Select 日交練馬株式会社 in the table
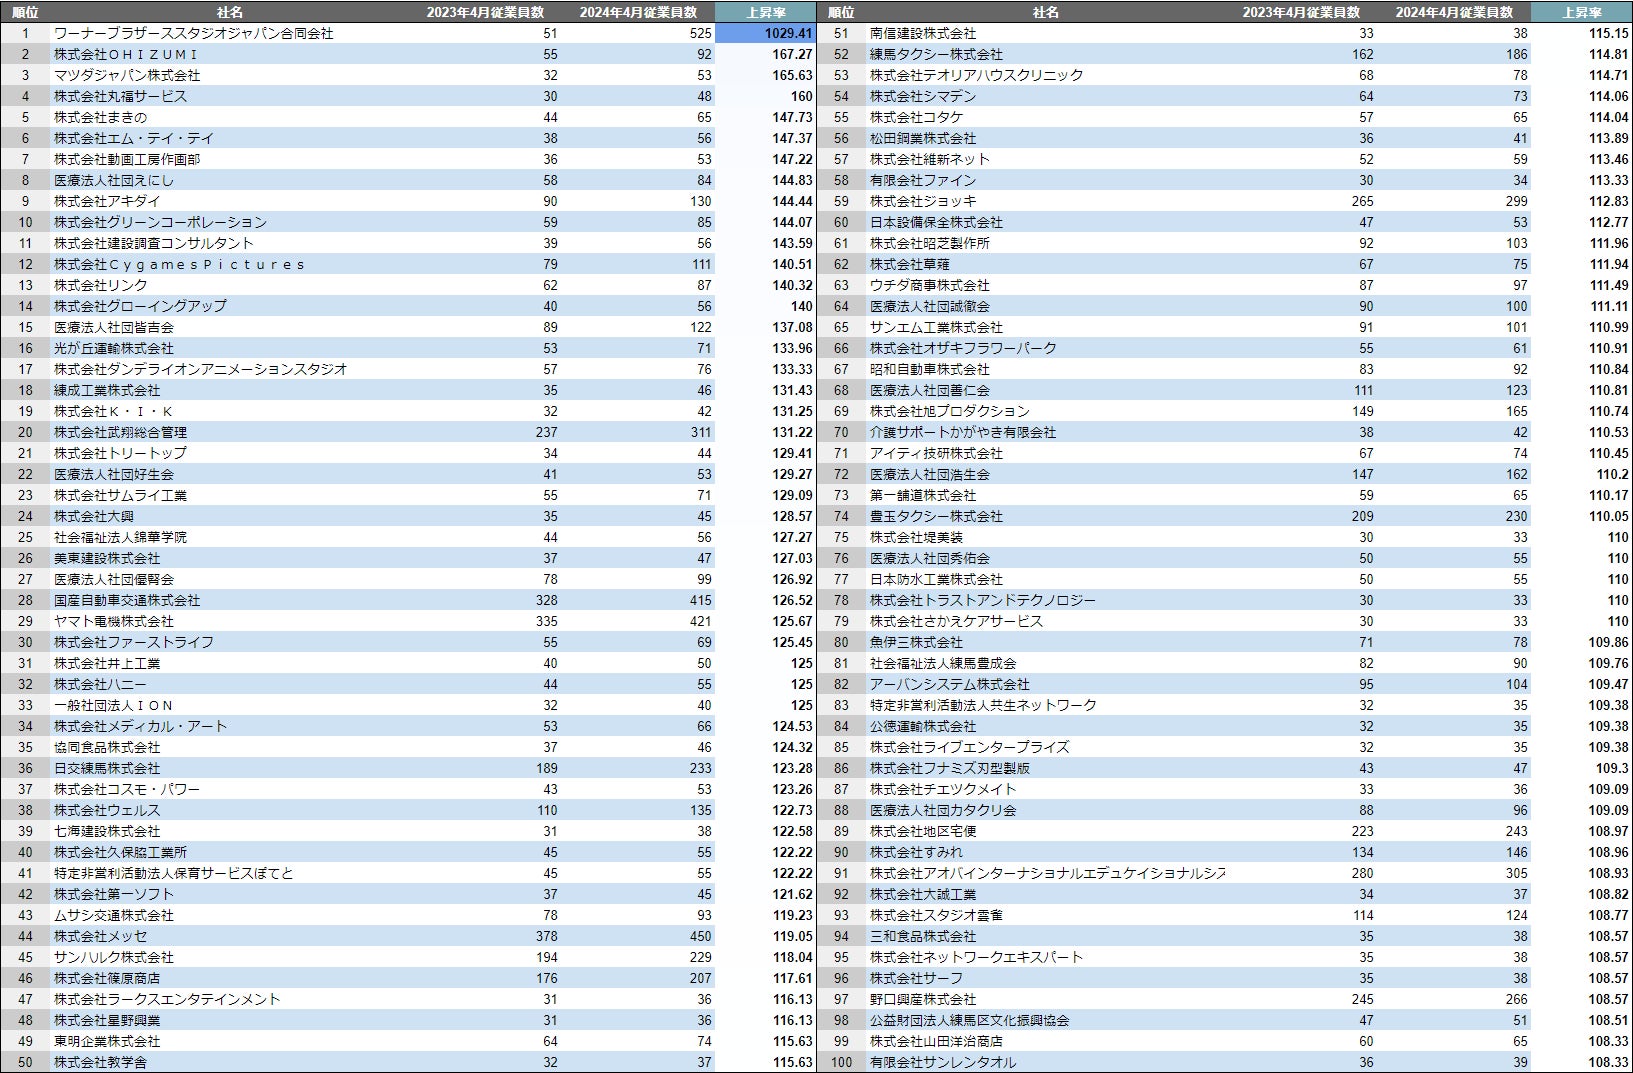Screen dimensions: 1633x1073 [x=107, y=768]
